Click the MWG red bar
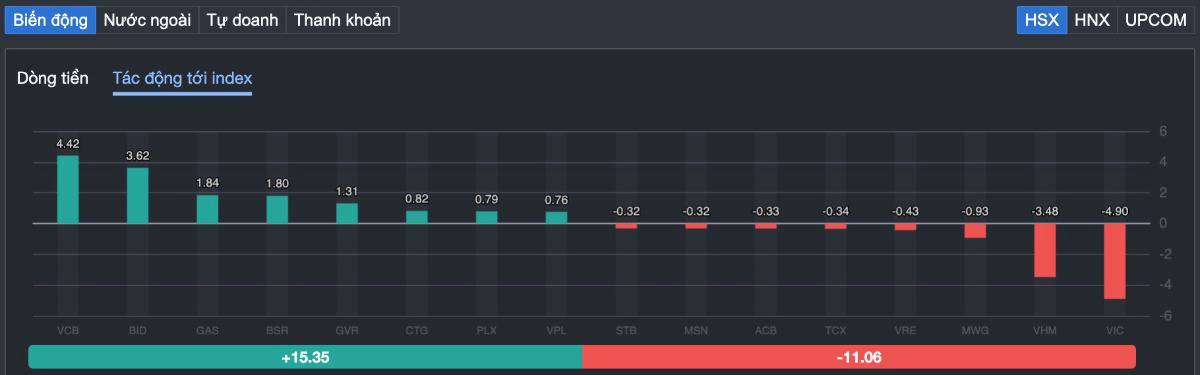This screenshot has height=375, width=1200. pos(975,230)
